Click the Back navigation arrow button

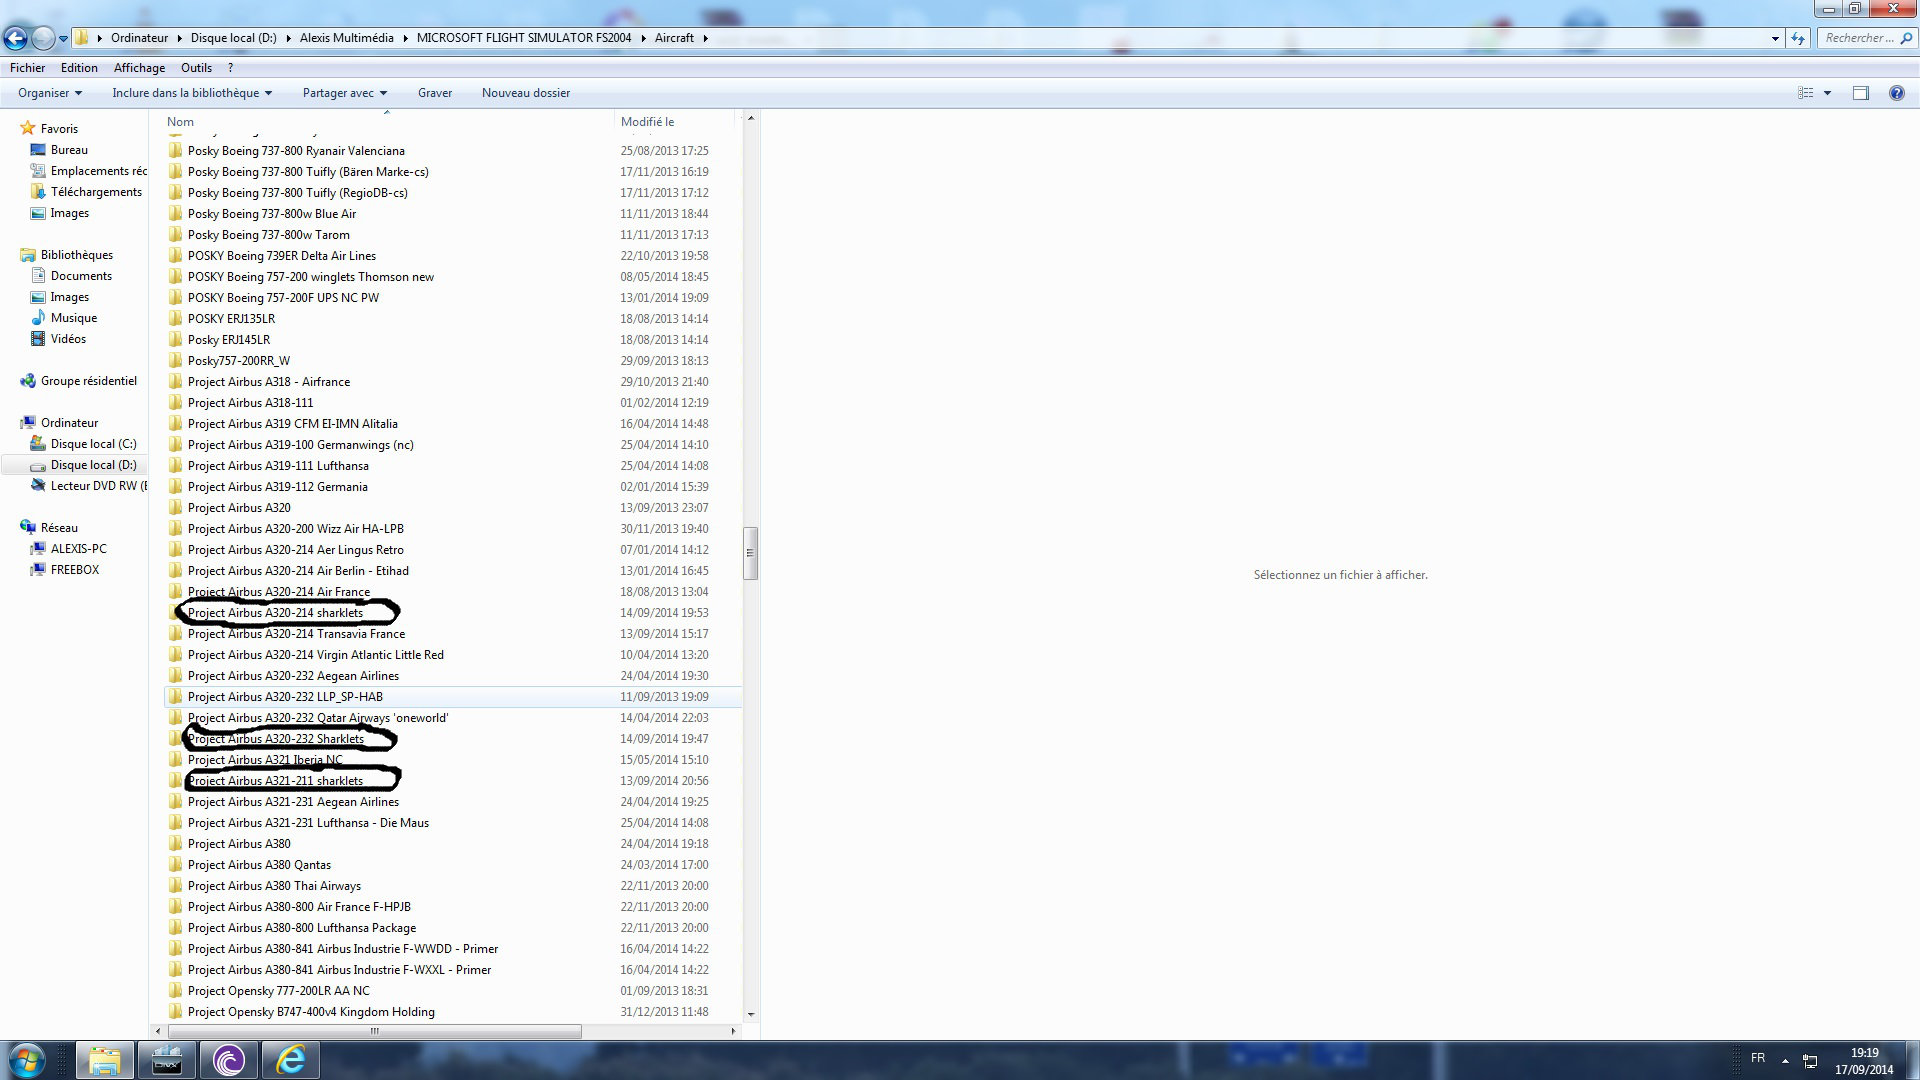[x=15, y=38]
